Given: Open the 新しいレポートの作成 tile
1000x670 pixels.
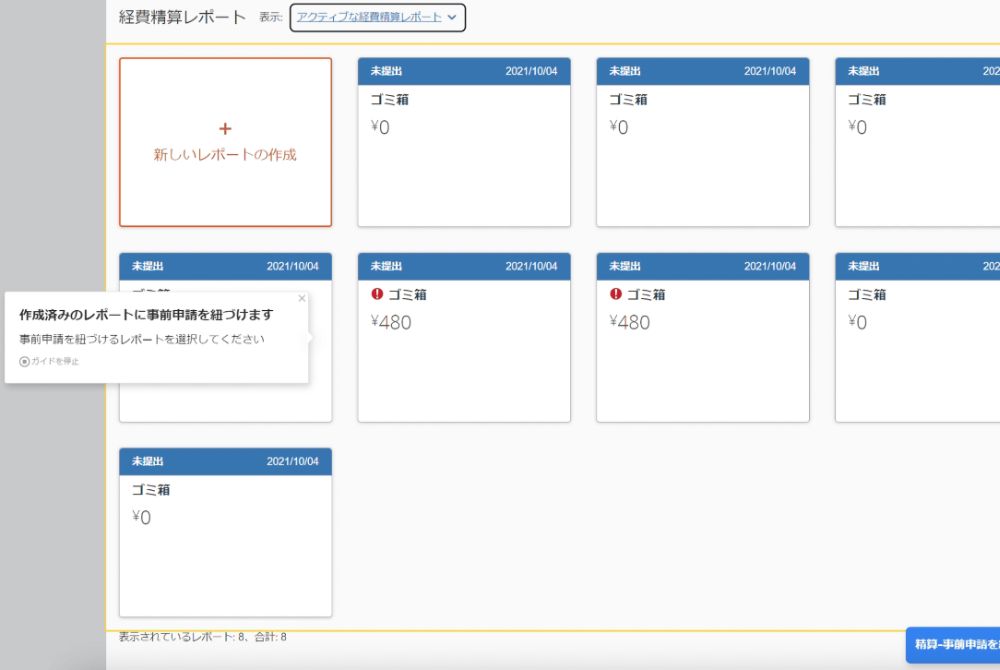Looking at the screenshot, I should pos(225,142).
